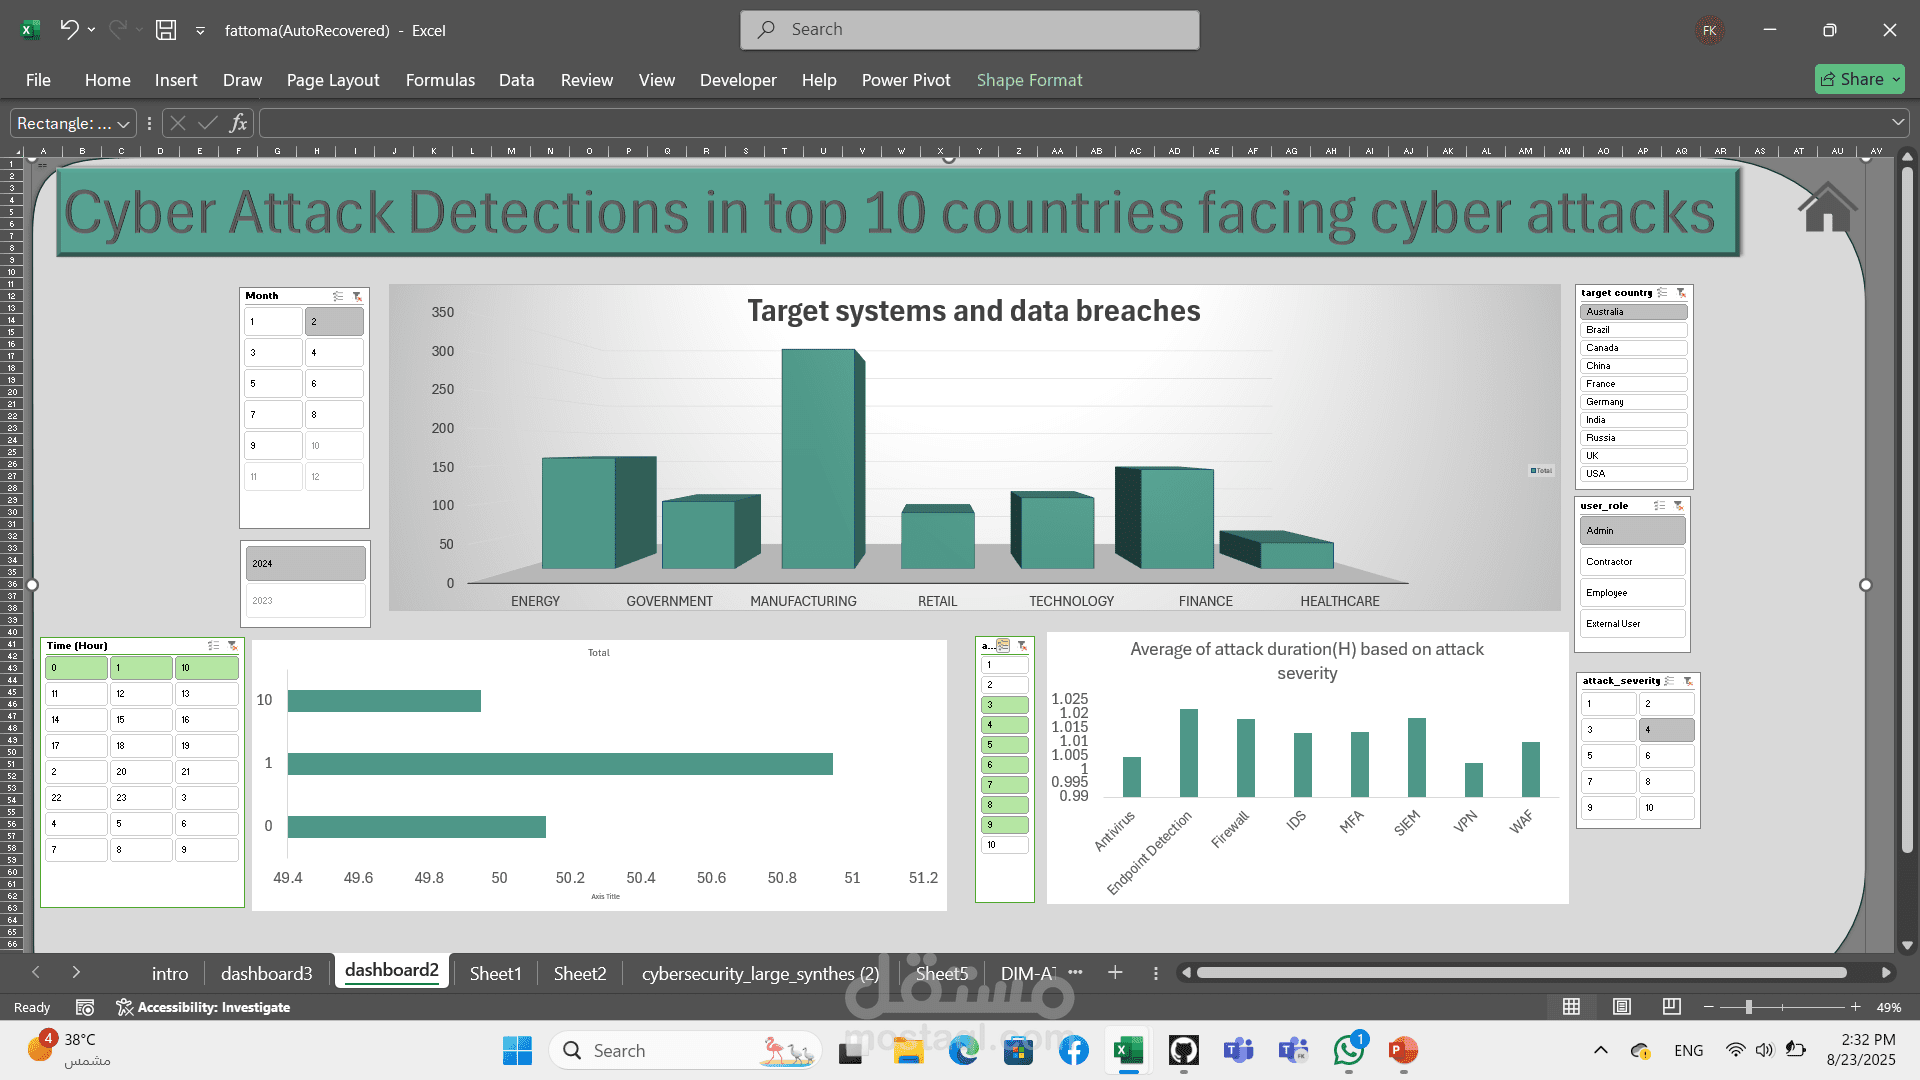Clear filter on target country slicer
This screenshot has height=1080, width=1920.
coord(1681,293)
